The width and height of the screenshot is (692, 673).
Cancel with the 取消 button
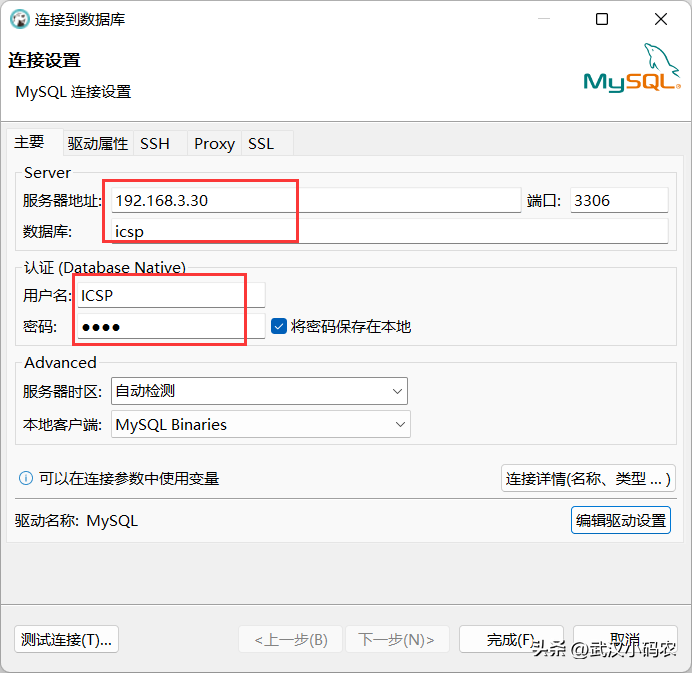coord(625,639)
